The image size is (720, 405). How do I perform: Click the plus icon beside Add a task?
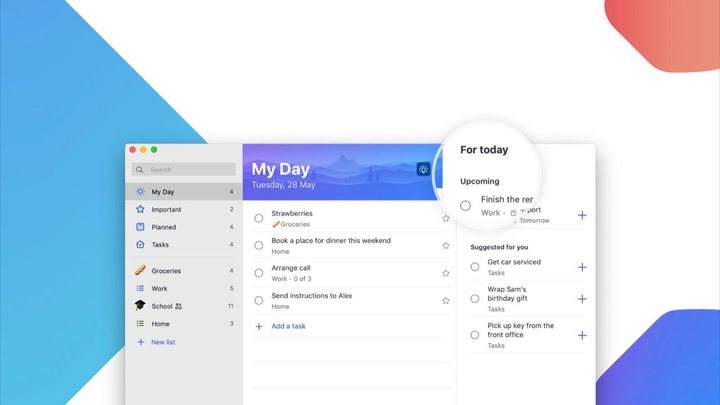(259, 326)
